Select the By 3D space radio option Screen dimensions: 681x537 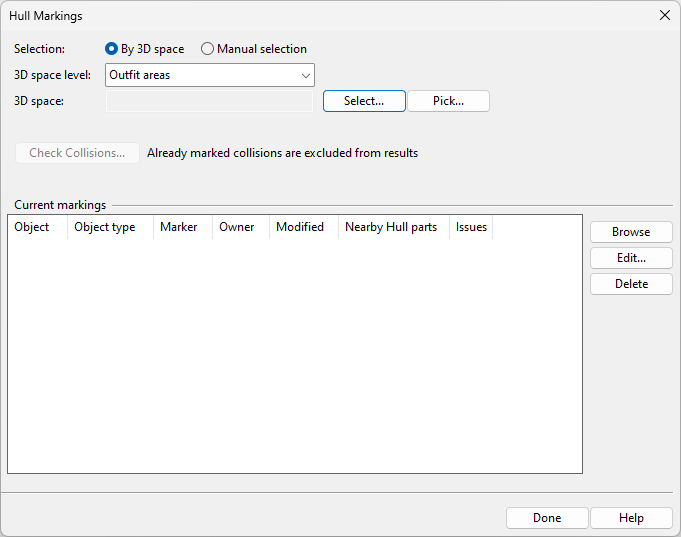112,49
